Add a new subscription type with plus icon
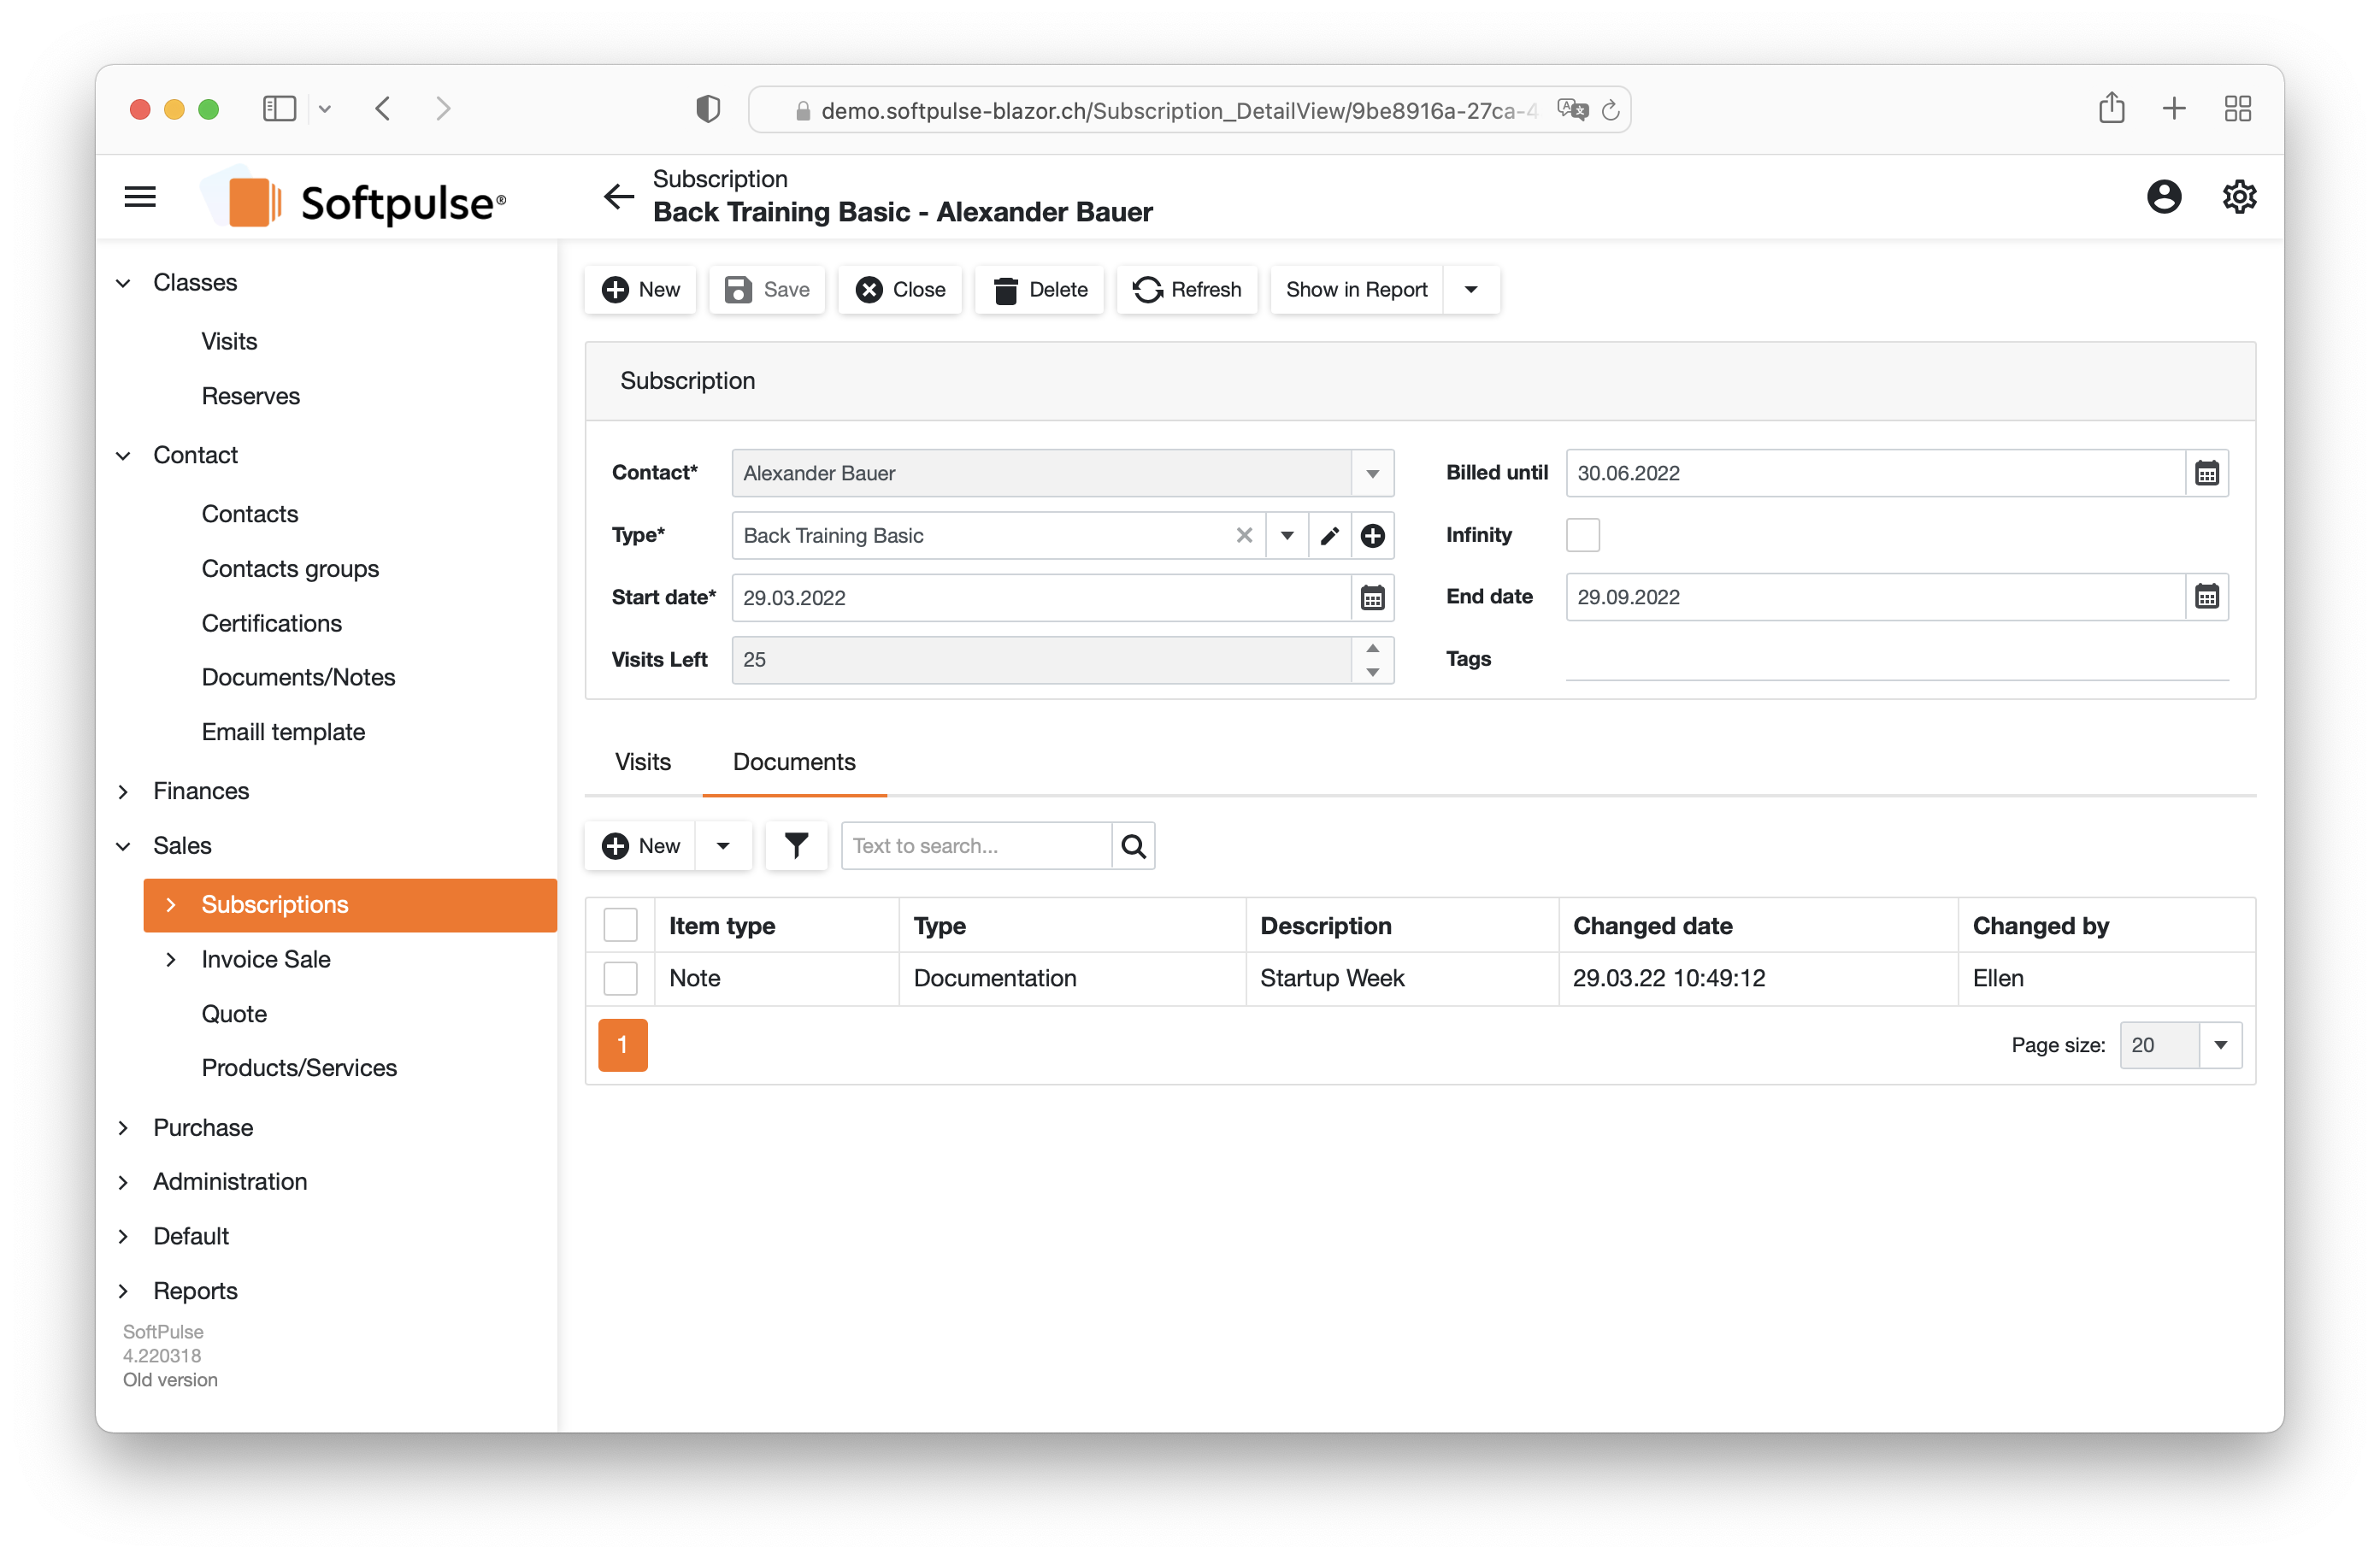 [x=1372, y=536]
